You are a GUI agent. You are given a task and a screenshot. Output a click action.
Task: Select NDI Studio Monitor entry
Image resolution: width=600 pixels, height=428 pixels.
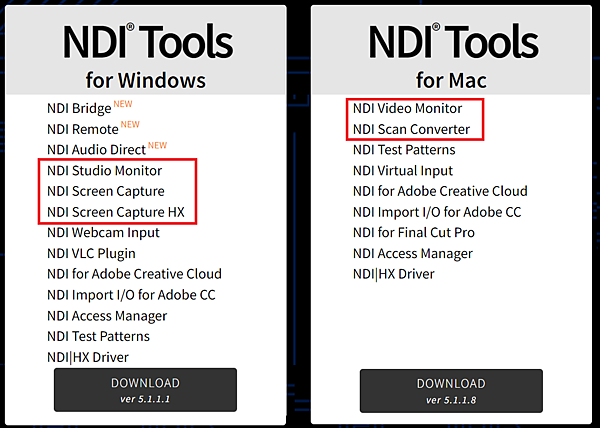(x=104, y=171)
